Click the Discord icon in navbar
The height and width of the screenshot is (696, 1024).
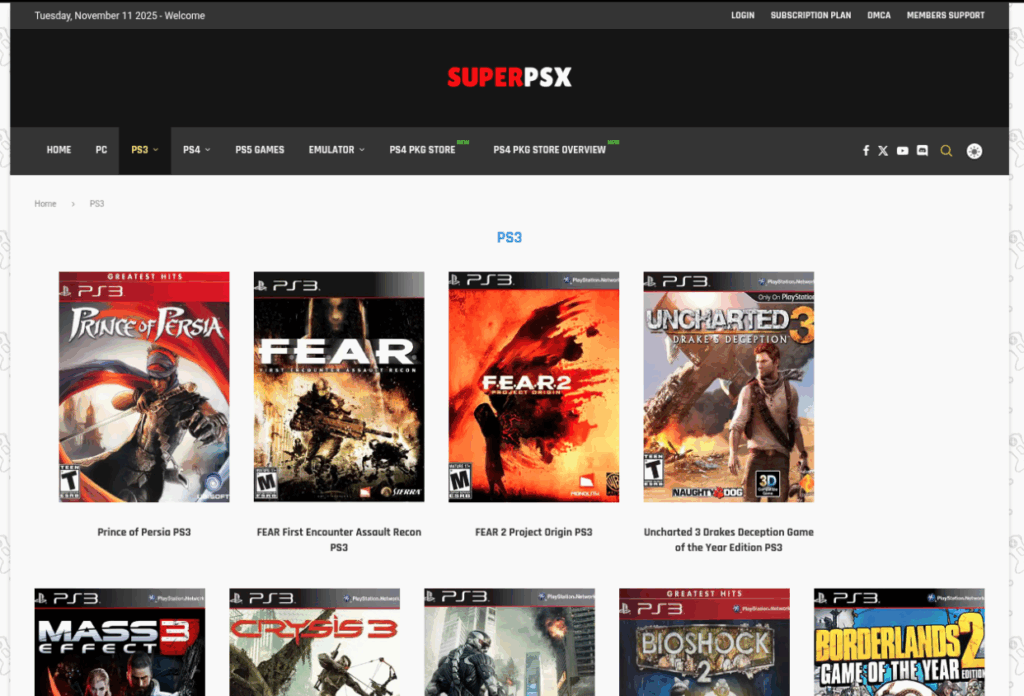[x=922, y=150]
